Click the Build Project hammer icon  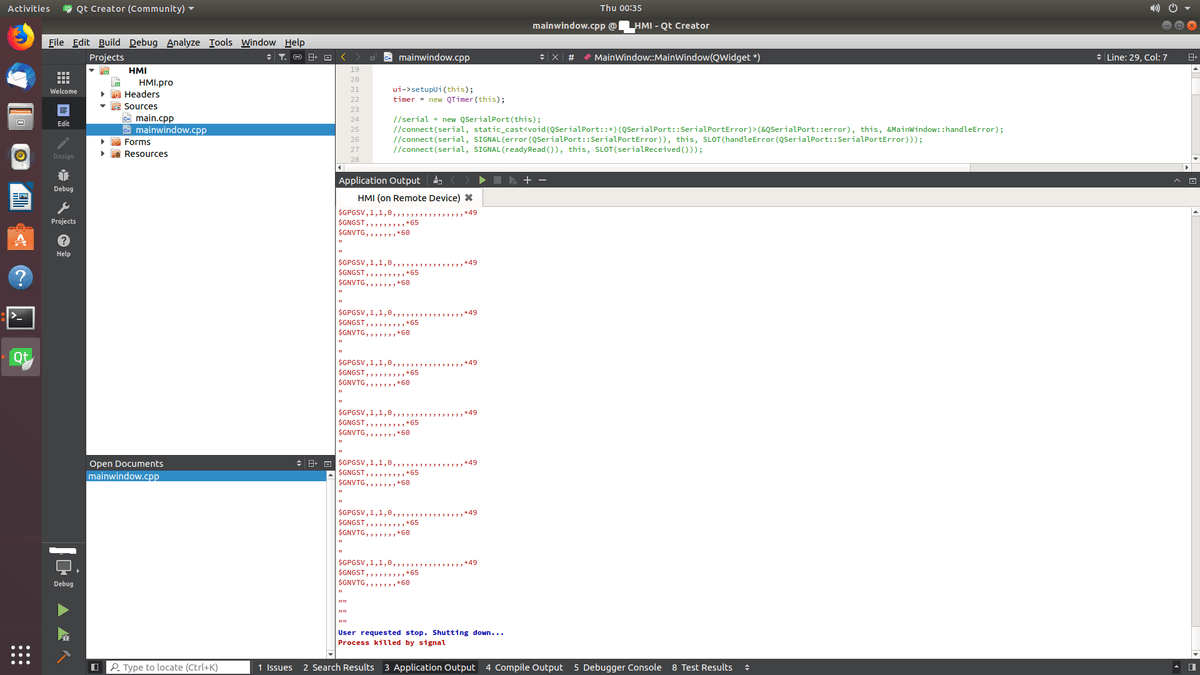(x=63, y=657)
